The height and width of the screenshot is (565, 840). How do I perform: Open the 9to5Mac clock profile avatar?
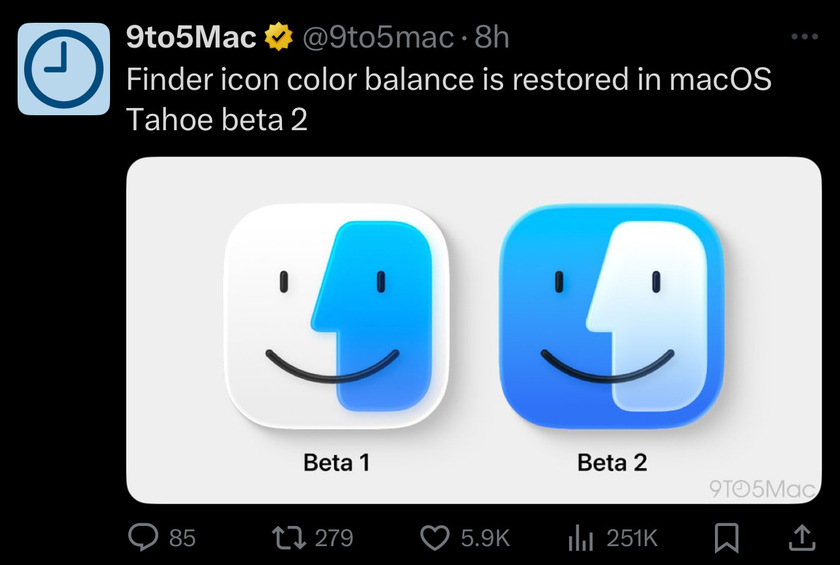pyautogui.click(x=64, y=69)
